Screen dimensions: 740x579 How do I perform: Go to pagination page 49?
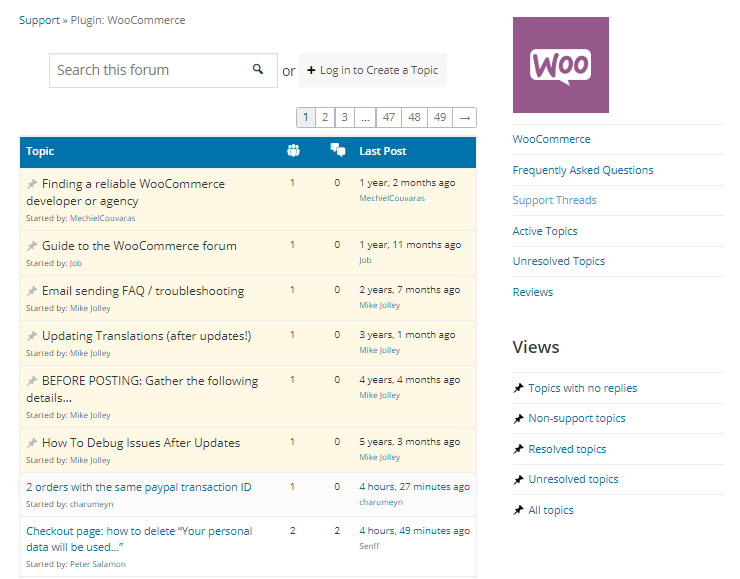point(440,117)
